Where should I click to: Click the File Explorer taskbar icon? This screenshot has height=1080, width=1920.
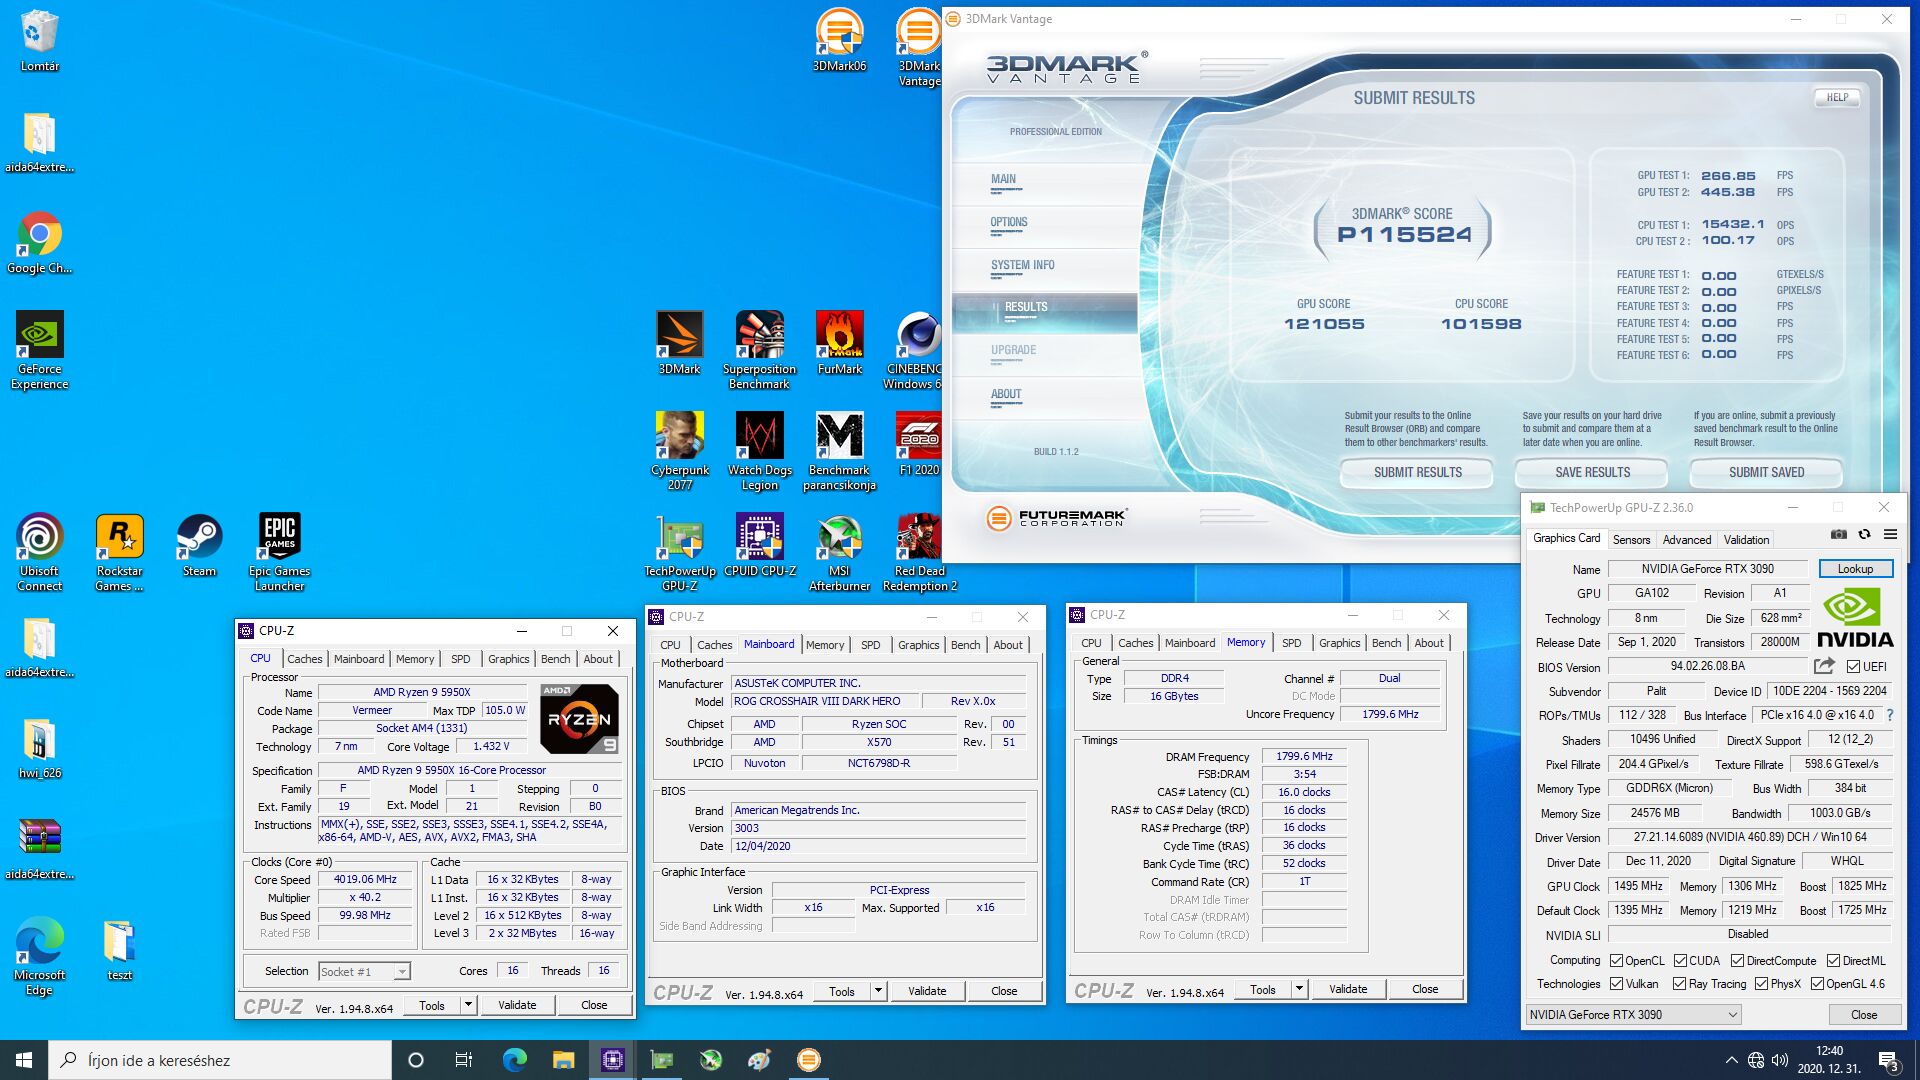563,1060
